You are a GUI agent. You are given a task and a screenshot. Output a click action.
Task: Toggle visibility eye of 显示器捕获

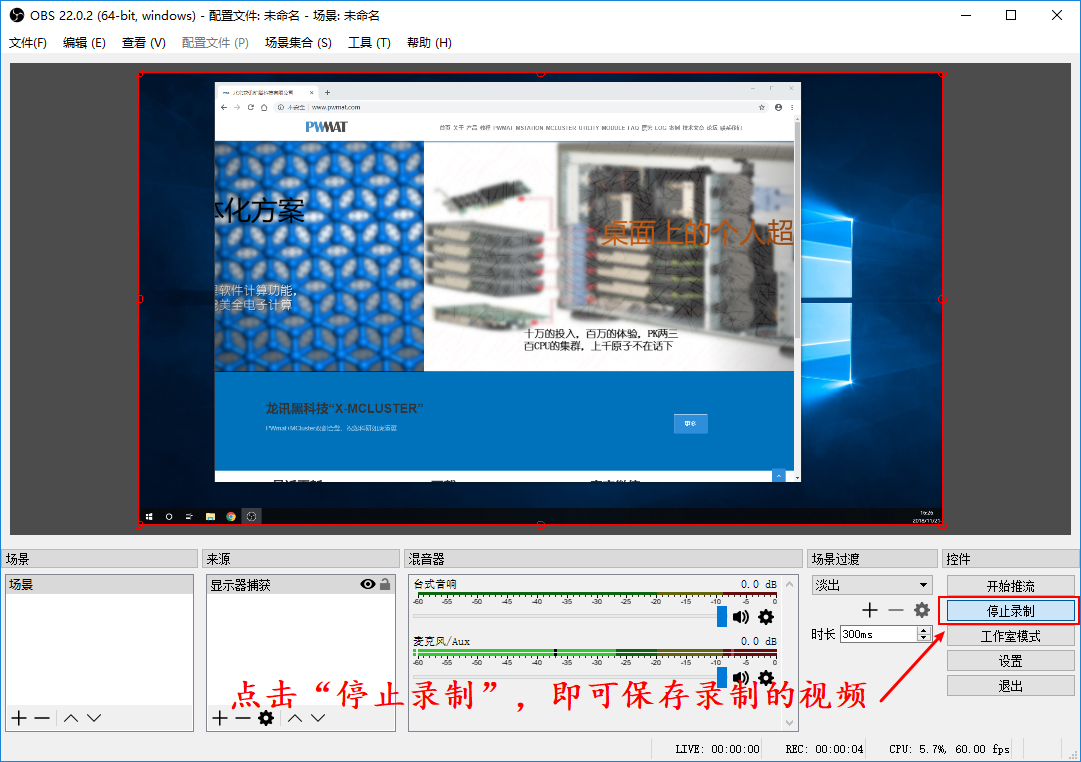[367, 584]
